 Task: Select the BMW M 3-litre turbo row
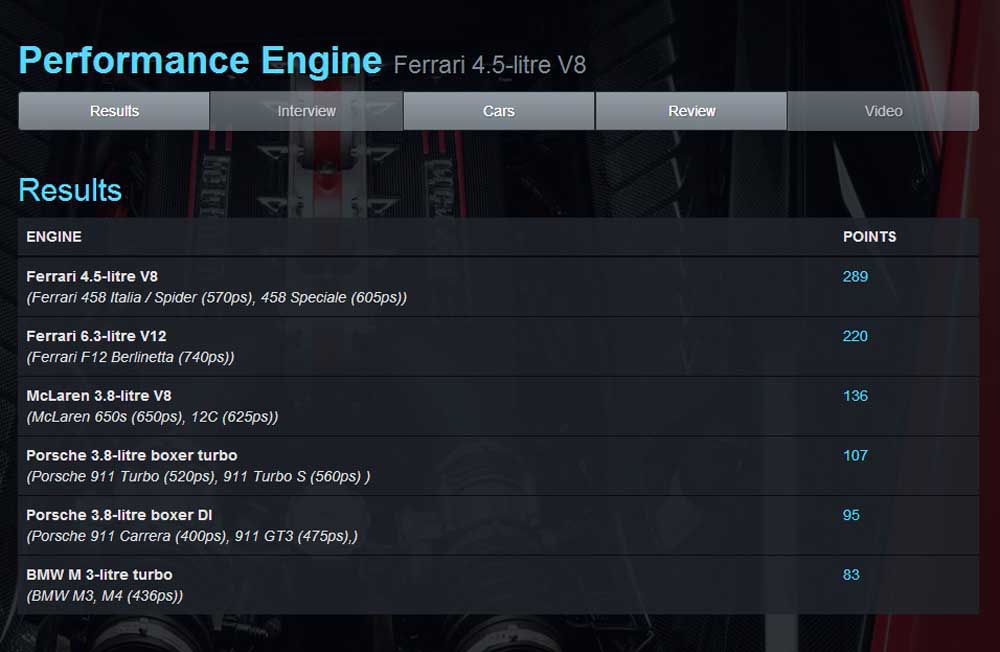click(99, 575)
